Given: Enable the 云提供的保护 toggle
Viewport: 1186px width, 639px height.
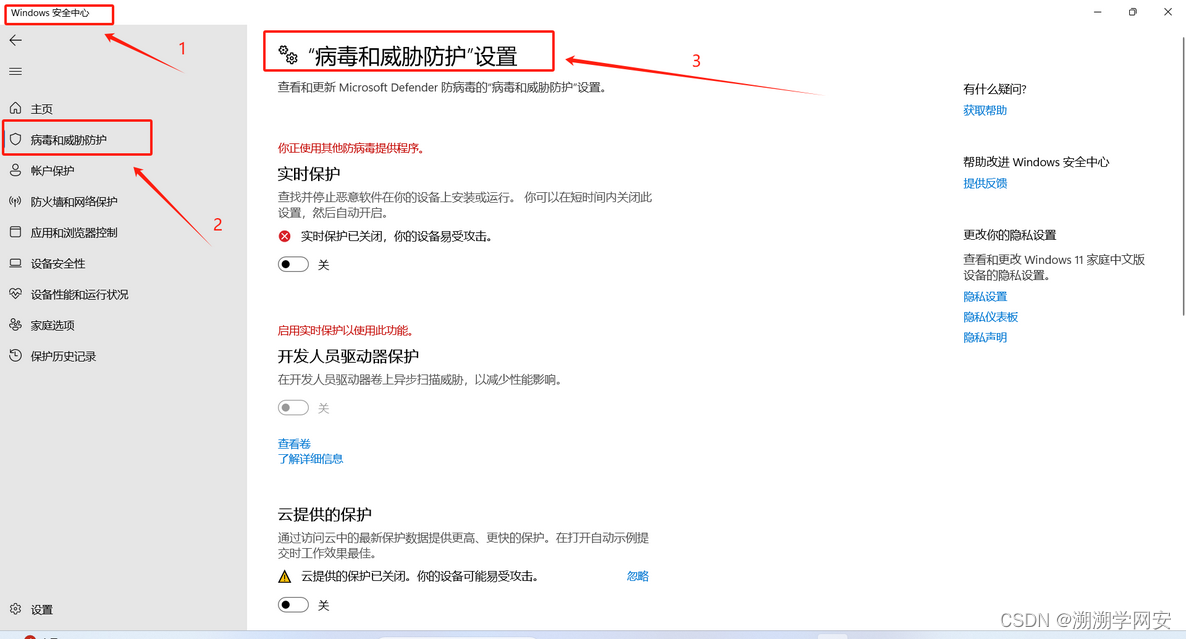Looking at the screenshot, I should (x=293, y=605).
